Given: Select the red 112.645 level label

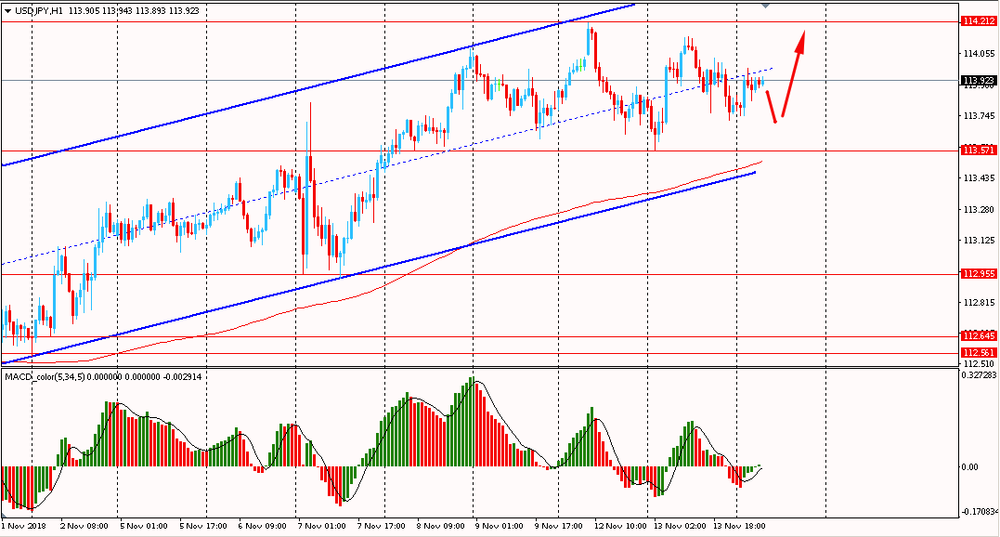Looking at the screenshot, I should tap(979, 335).
